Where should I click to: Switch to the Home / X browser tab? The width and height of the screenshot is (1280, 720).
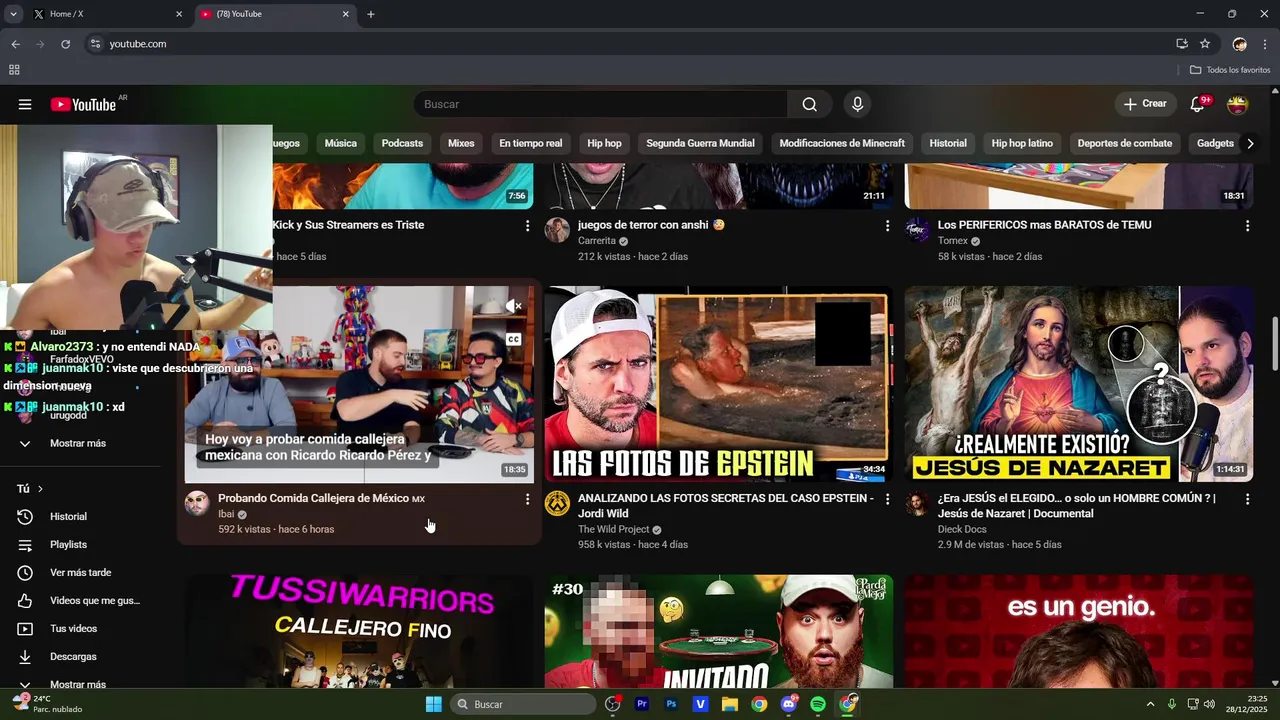107,14
